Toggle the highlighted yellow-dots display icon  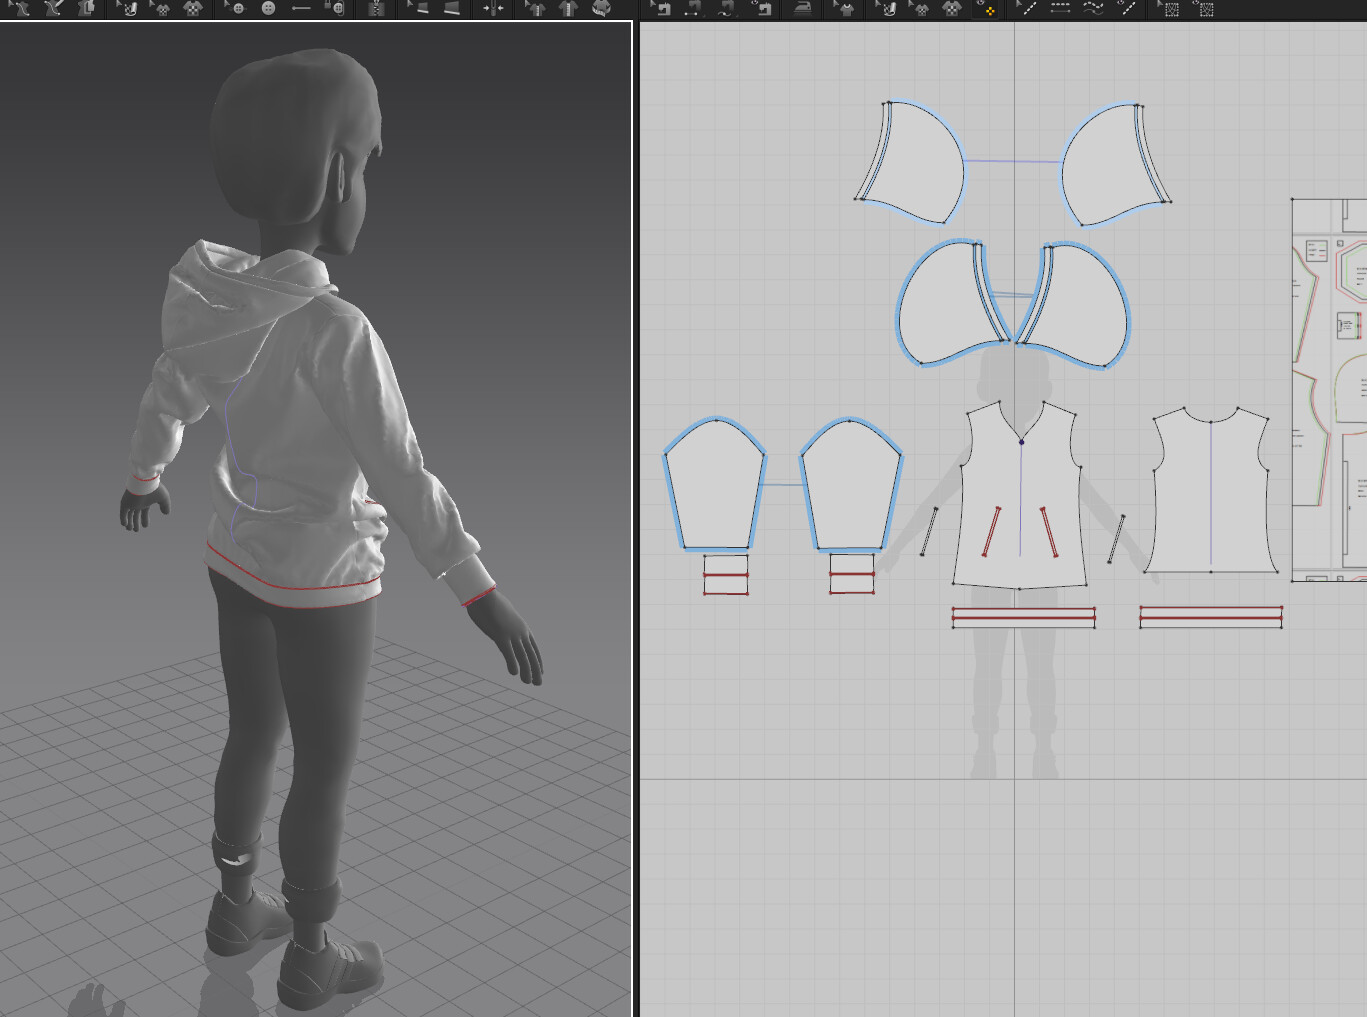click(x=986, y=9)
